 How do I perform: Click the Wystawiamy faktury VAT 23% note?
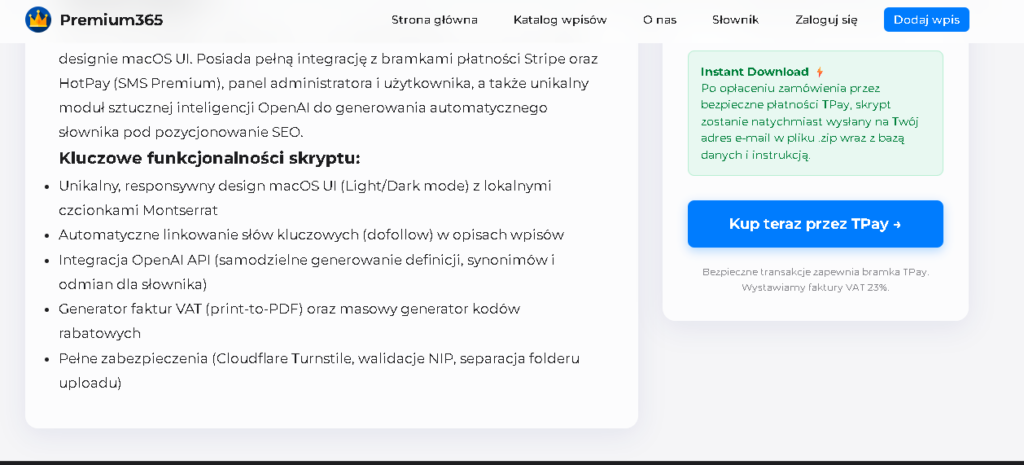coord(815,287)
